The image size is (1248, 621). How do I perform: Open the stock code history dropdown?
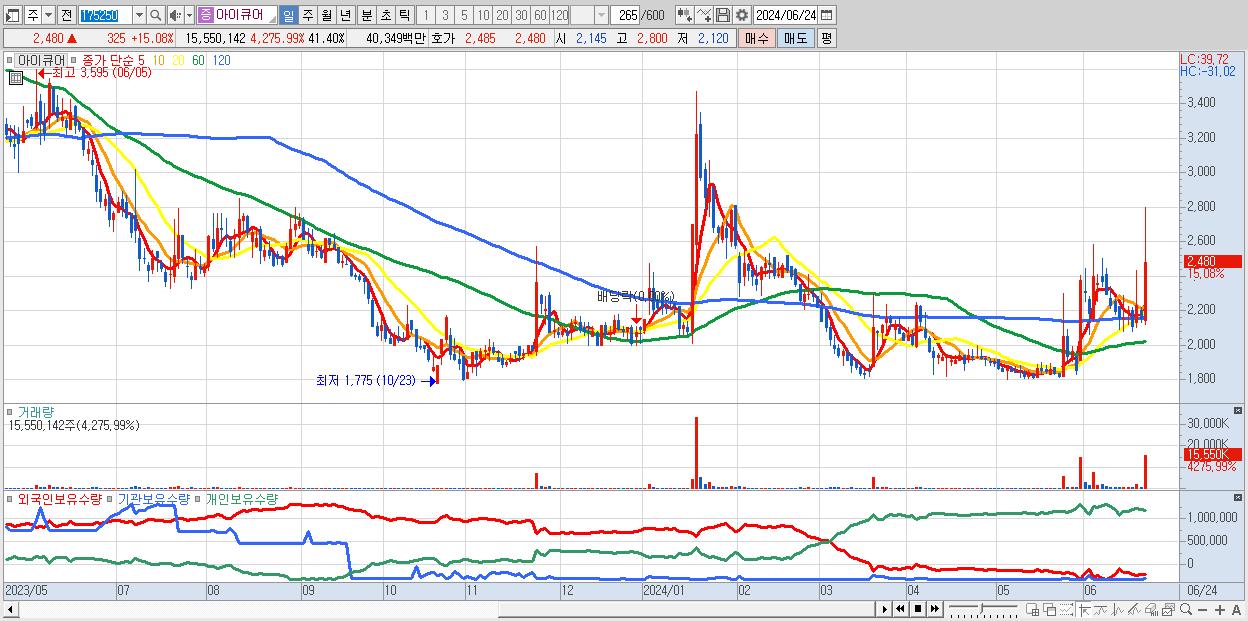click(139, 15)
